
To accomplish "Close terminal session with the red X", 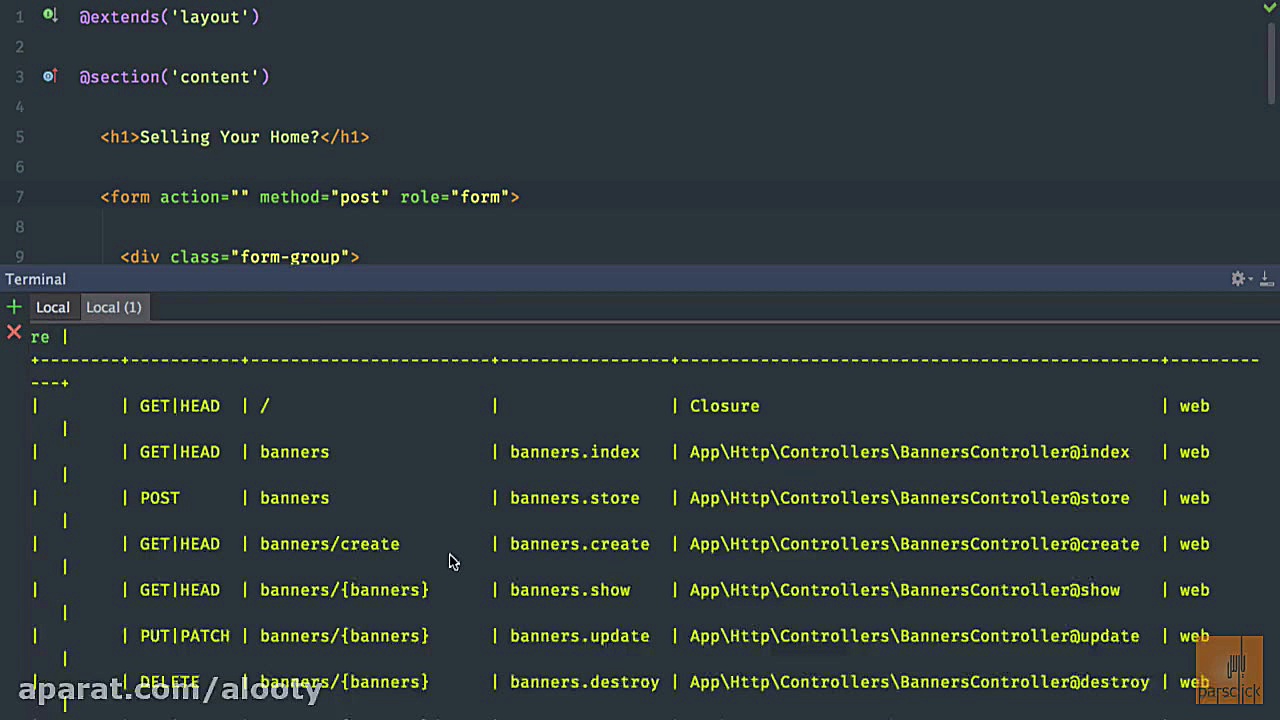I will pos(14,332).
